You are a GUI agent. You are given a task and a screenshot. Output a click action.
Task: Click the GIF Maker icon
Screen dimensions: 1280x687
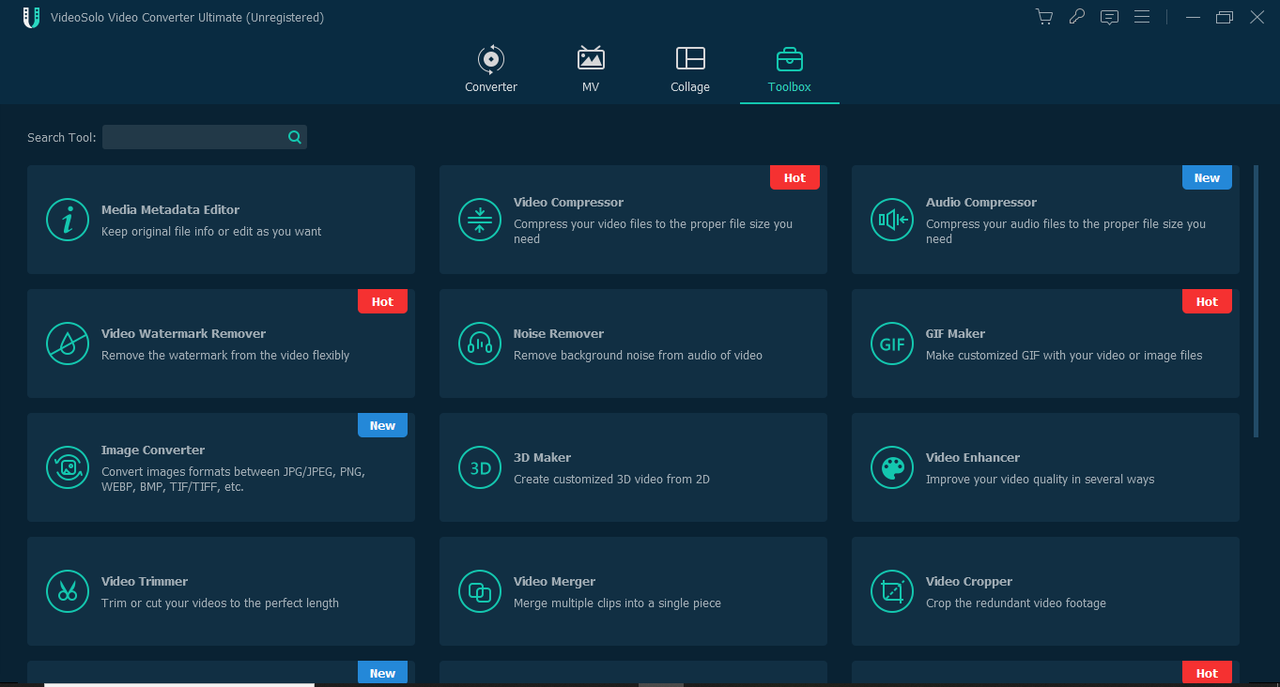coord(892,344)
